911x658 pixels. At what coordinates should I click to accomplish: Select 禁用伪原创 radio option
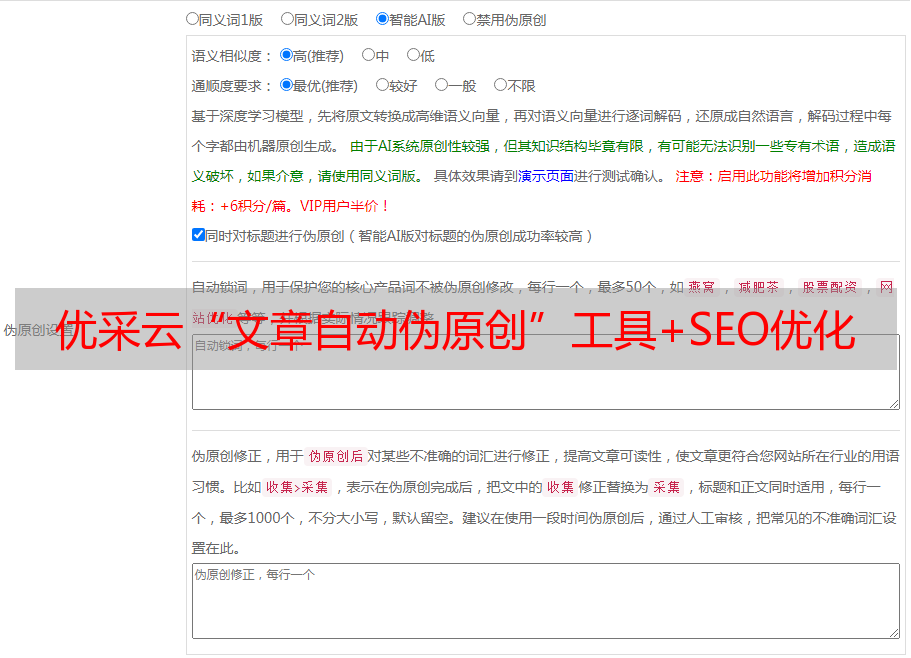[x=469, y=19]
